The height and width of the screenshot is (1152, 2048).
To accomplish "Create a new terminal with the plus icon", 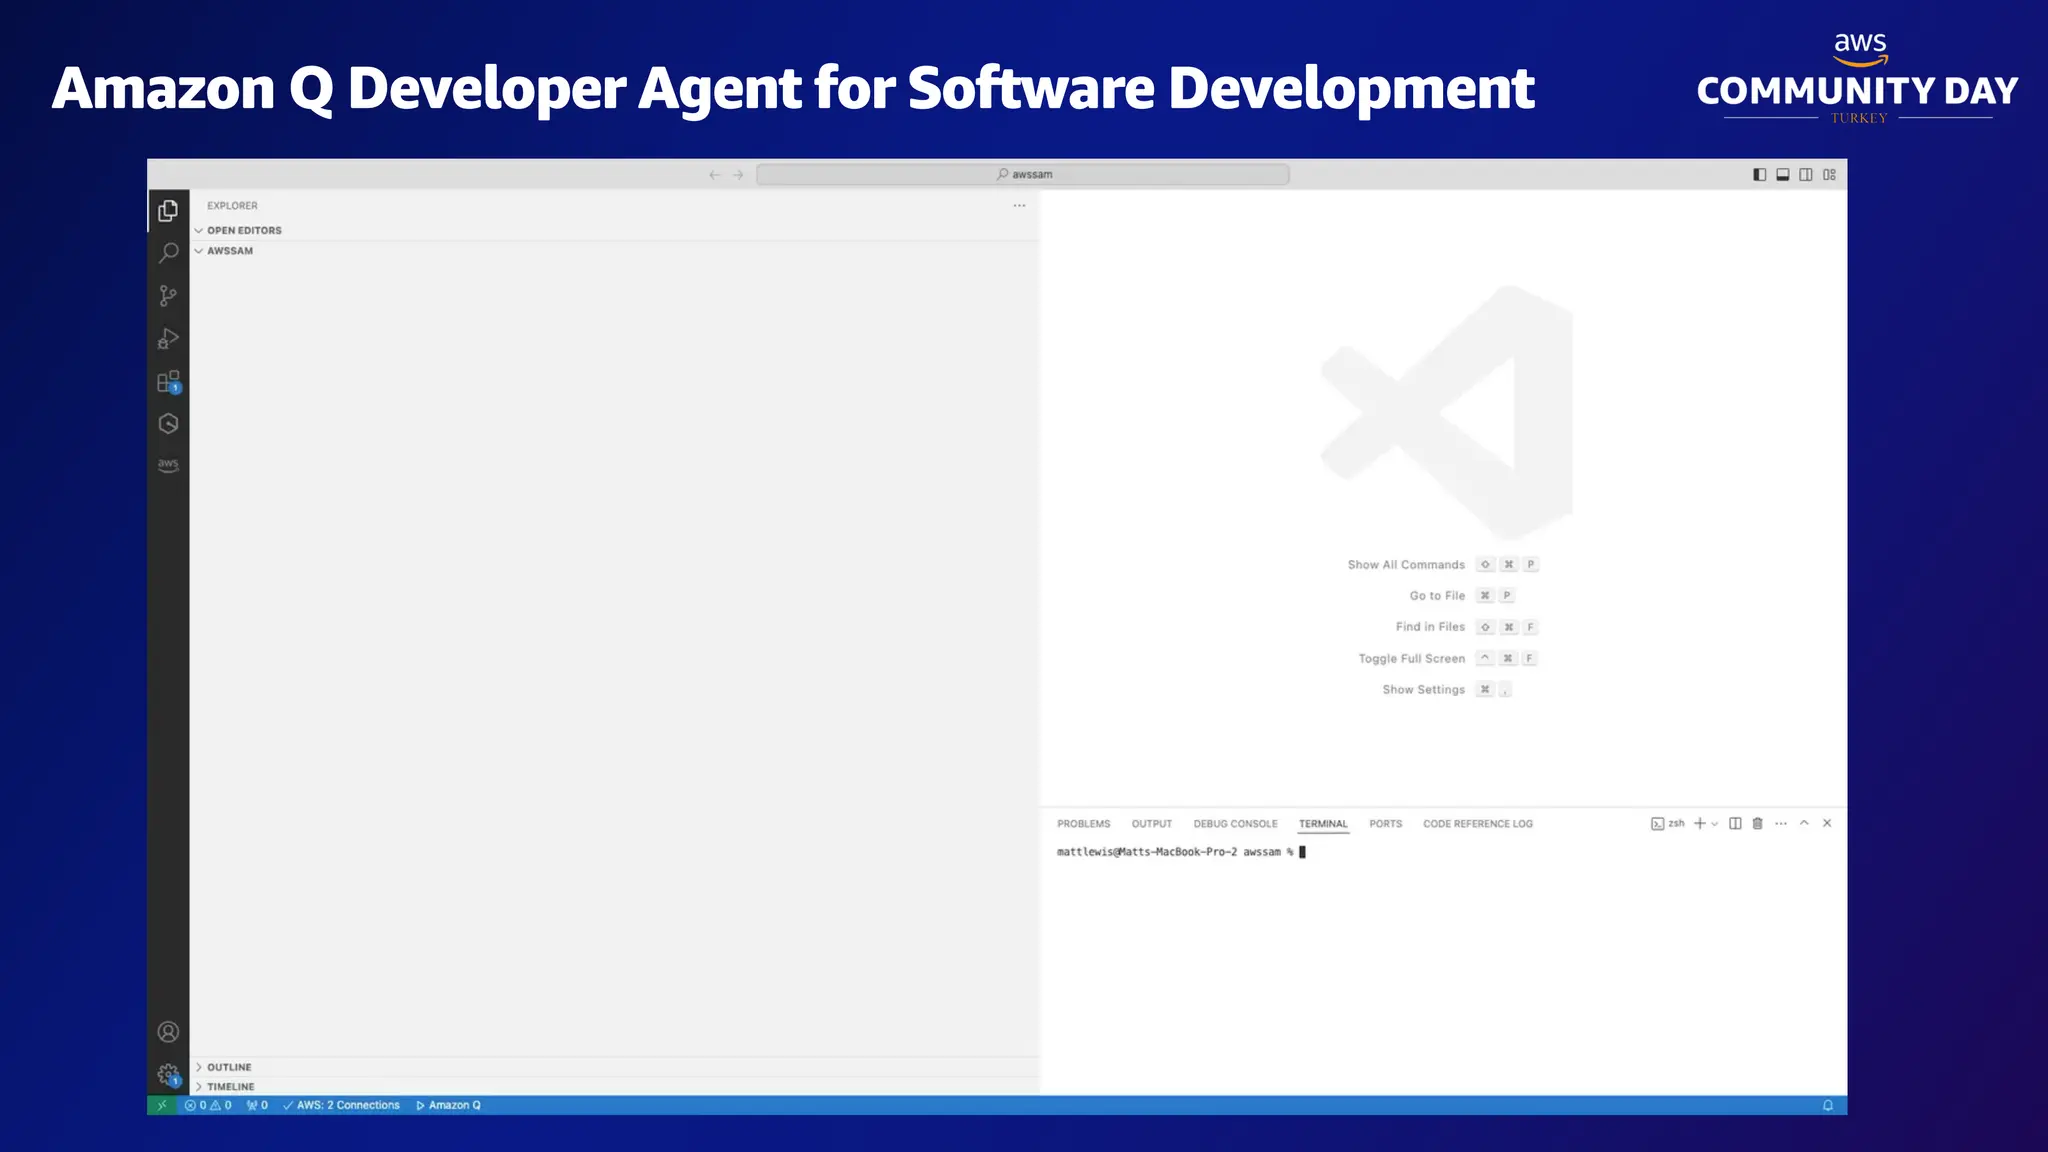I will 1699,824.
